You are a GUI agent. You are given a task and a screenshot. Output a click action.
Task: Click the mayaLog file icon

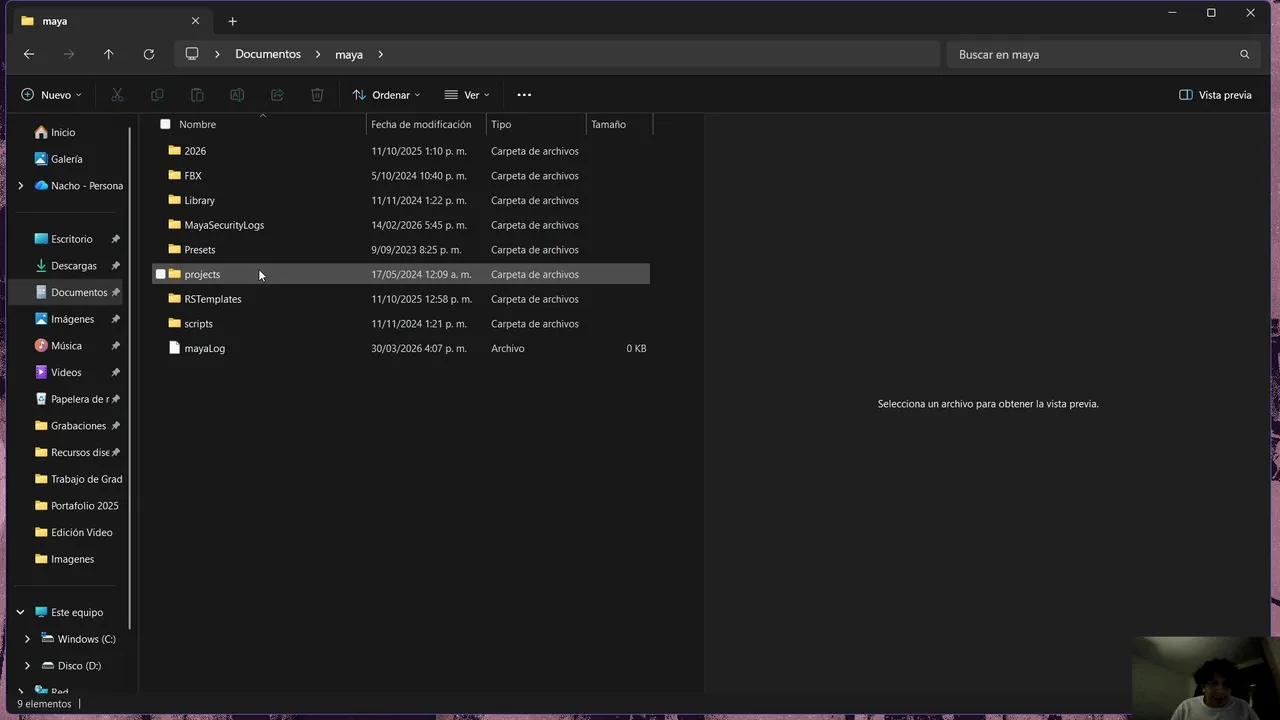point(174,348)
